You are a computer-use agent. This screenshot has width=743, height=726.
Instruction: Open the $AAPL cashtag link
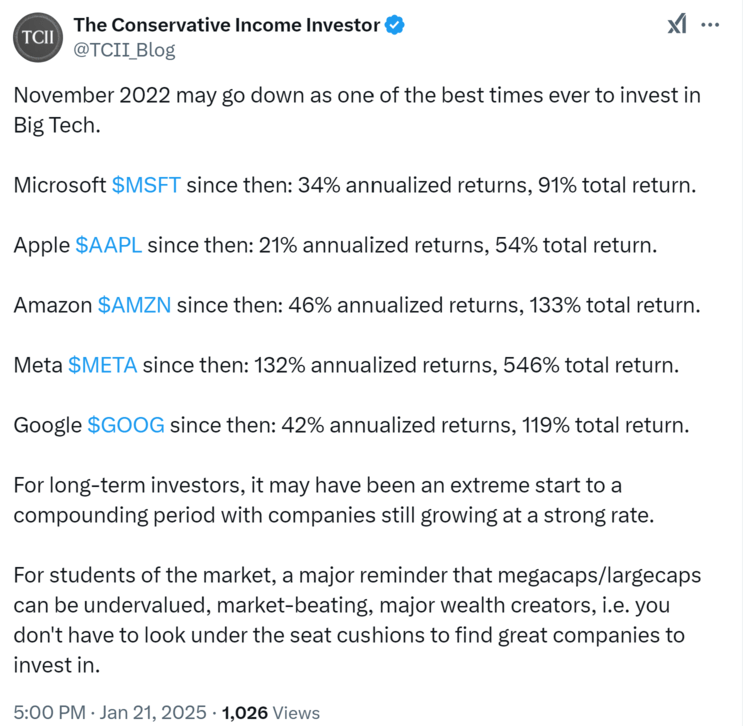pyautogui.click(x=108, y=245)
